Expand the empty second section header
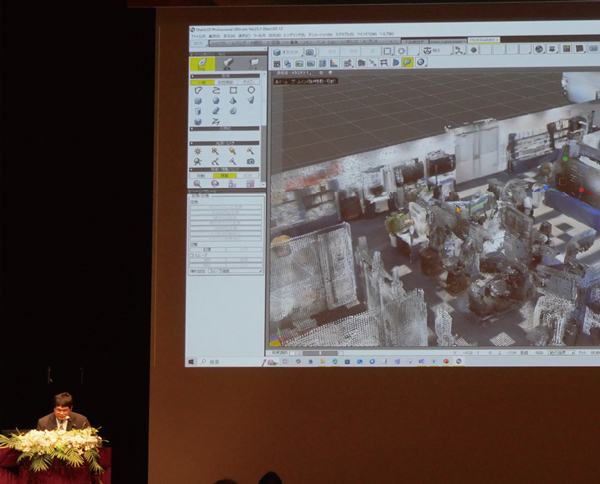This screenshot has width=600, height=484. (225, 129)
